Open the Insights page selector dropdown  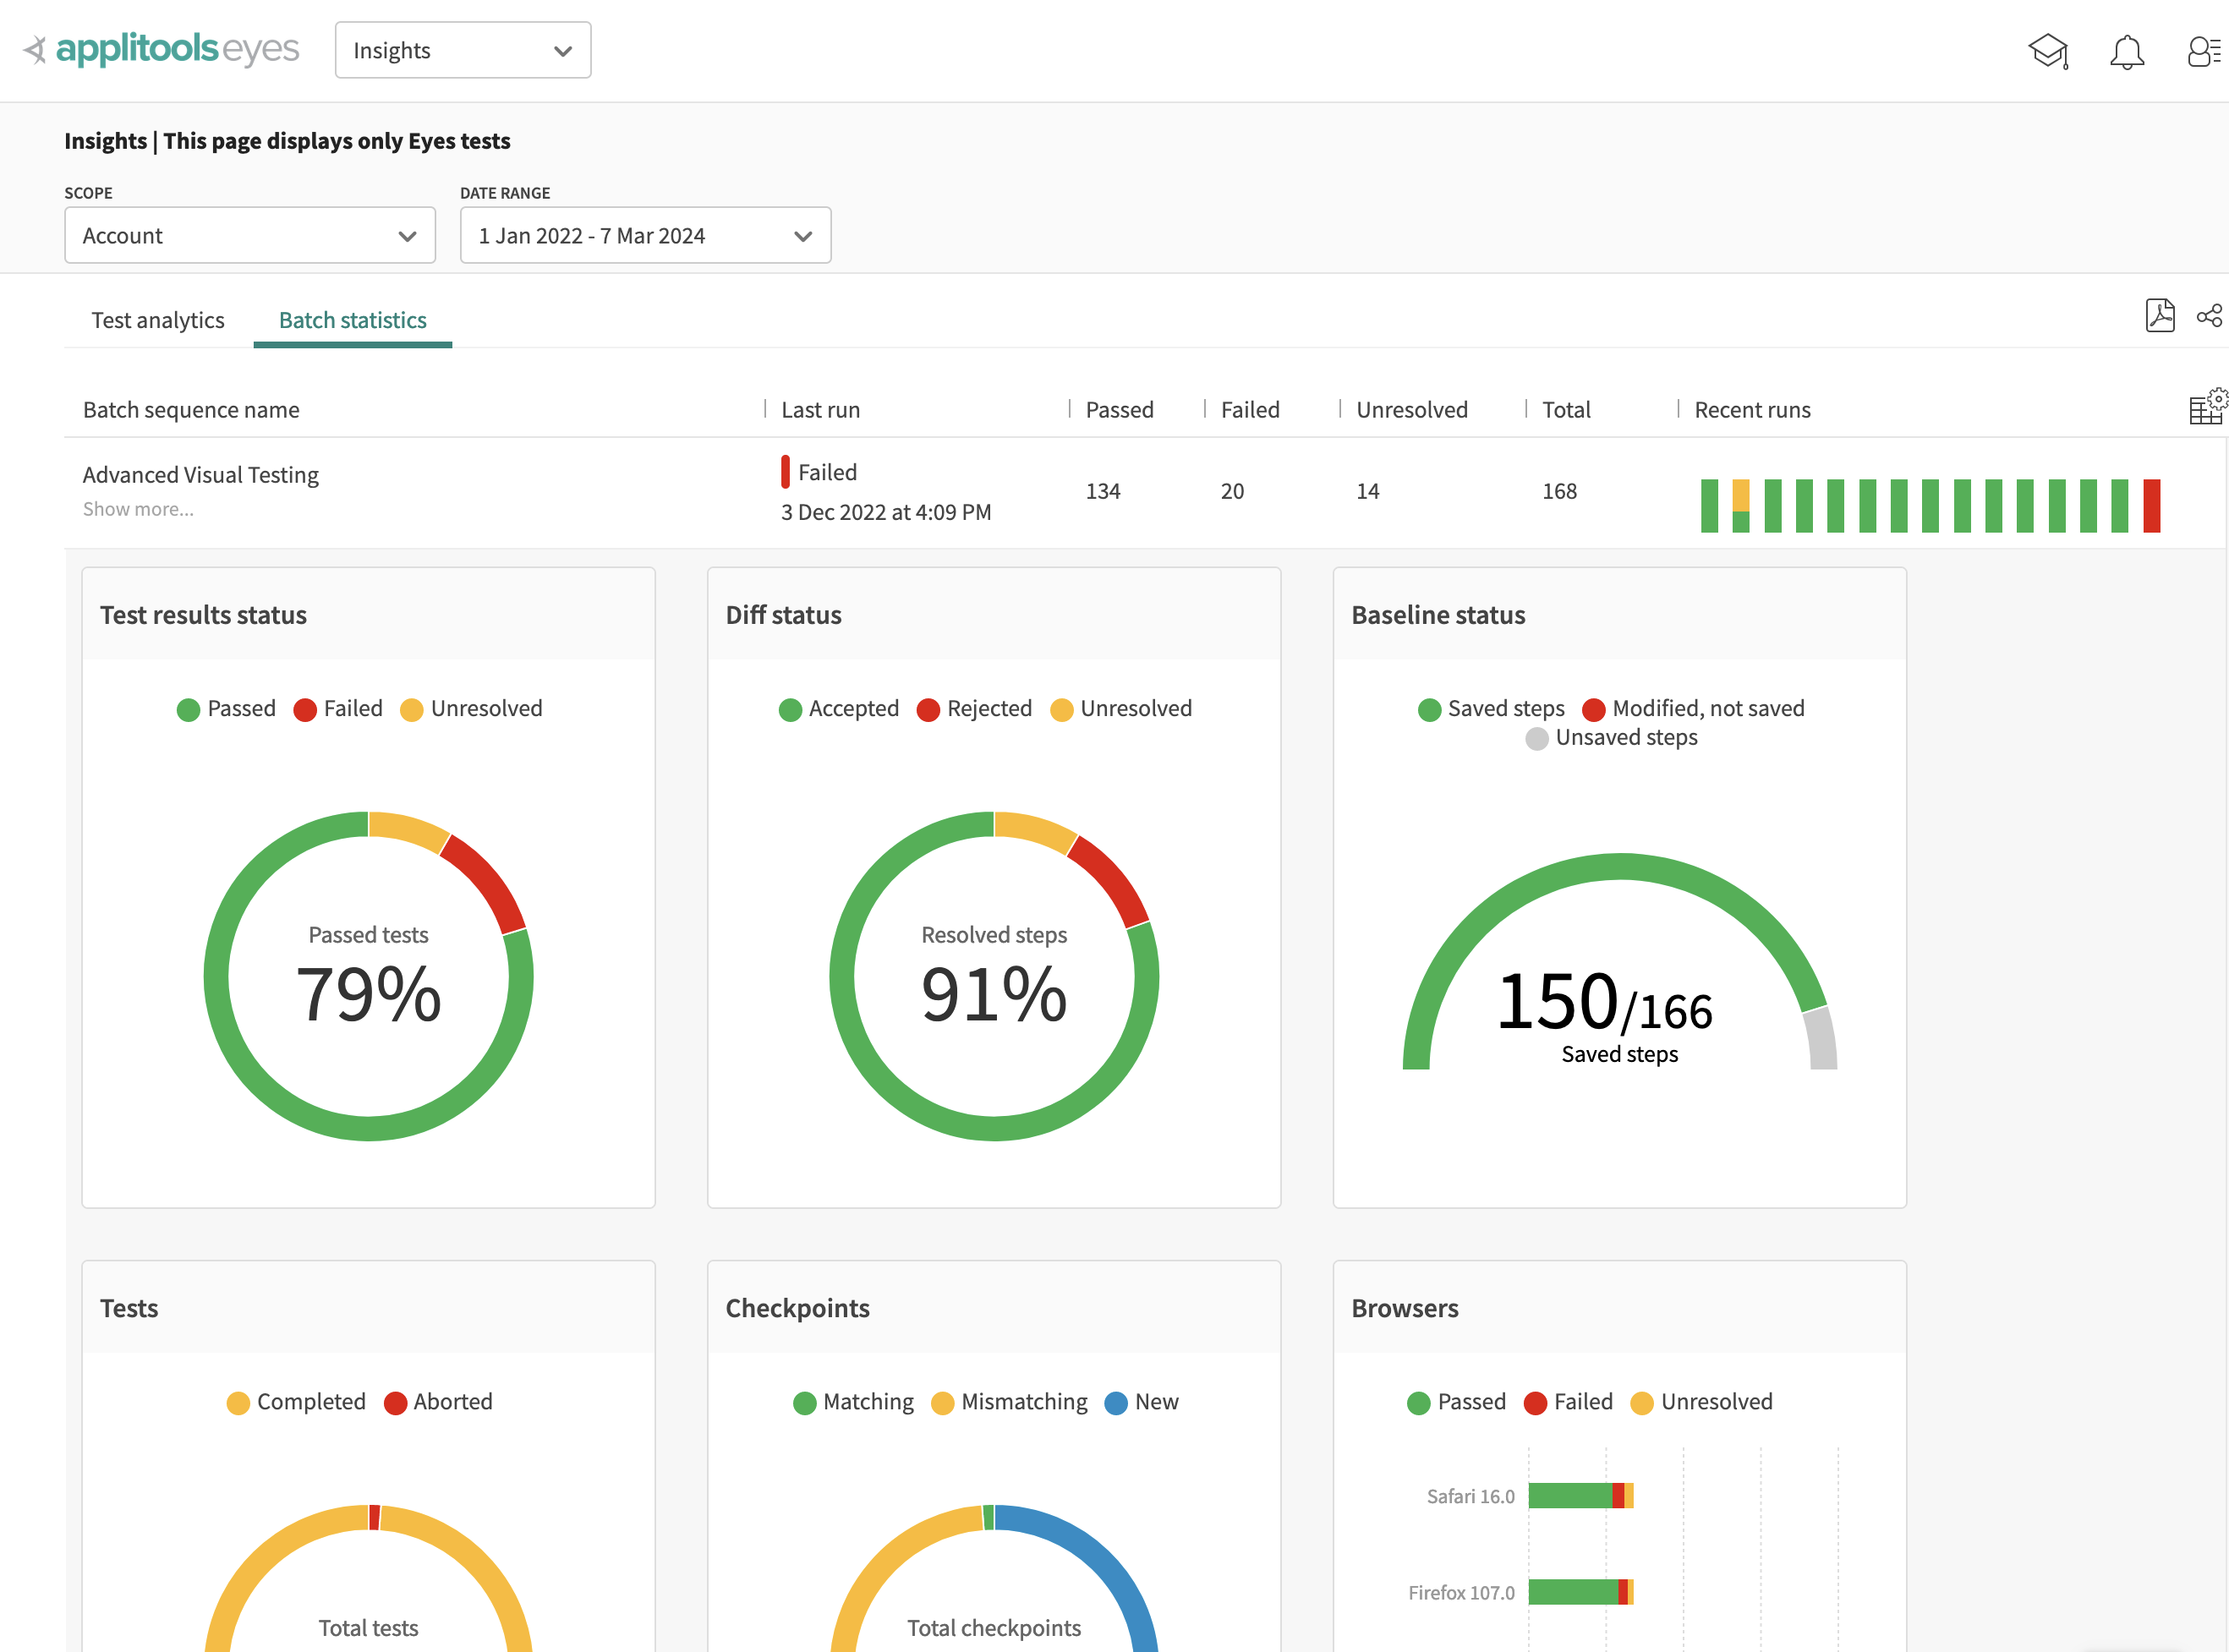coord(463,50)
